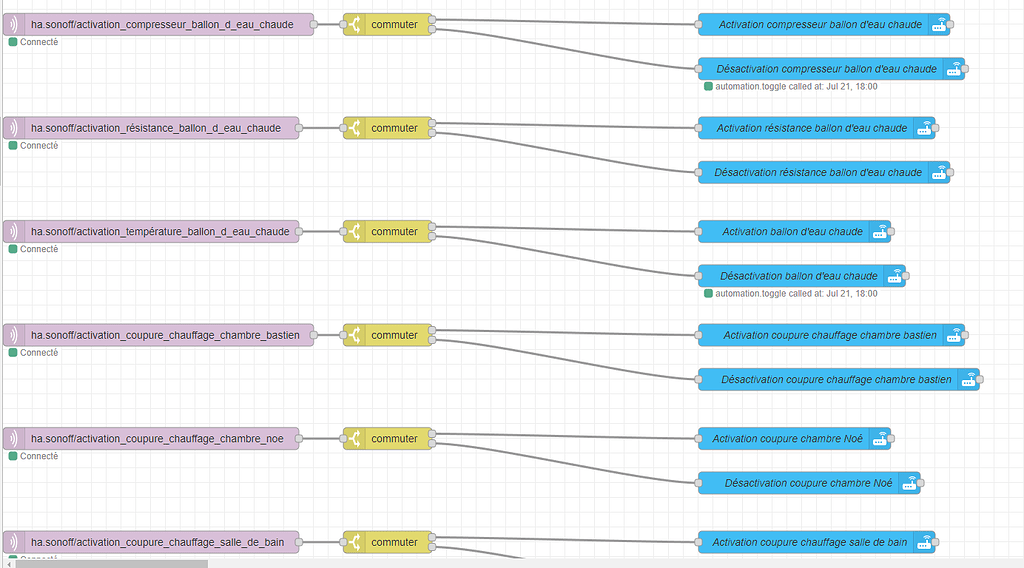This screenshot has width=1024, height=568.
Task: Select the ha.sonoff/activation_coupure_chauffage_salle_de_bain node label
Action: point(157,542)
